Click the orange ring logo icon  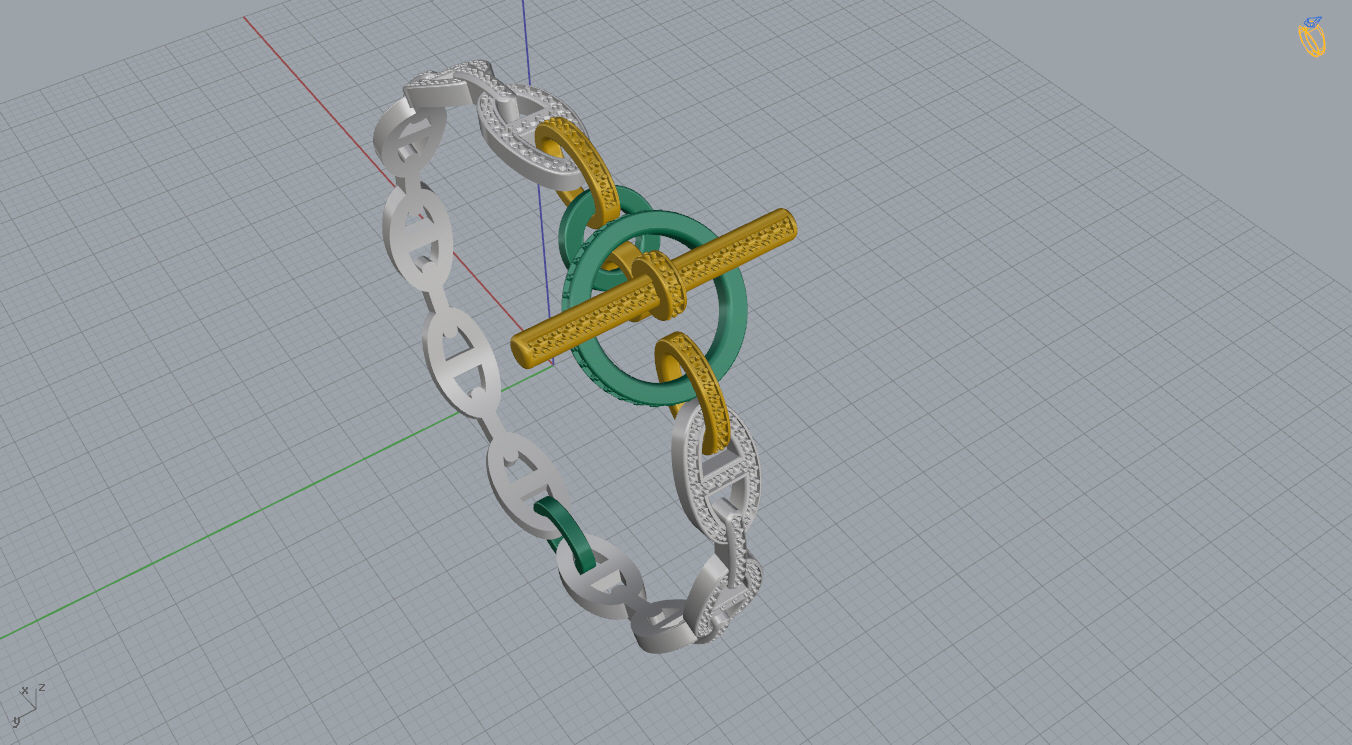(1311, 37)
